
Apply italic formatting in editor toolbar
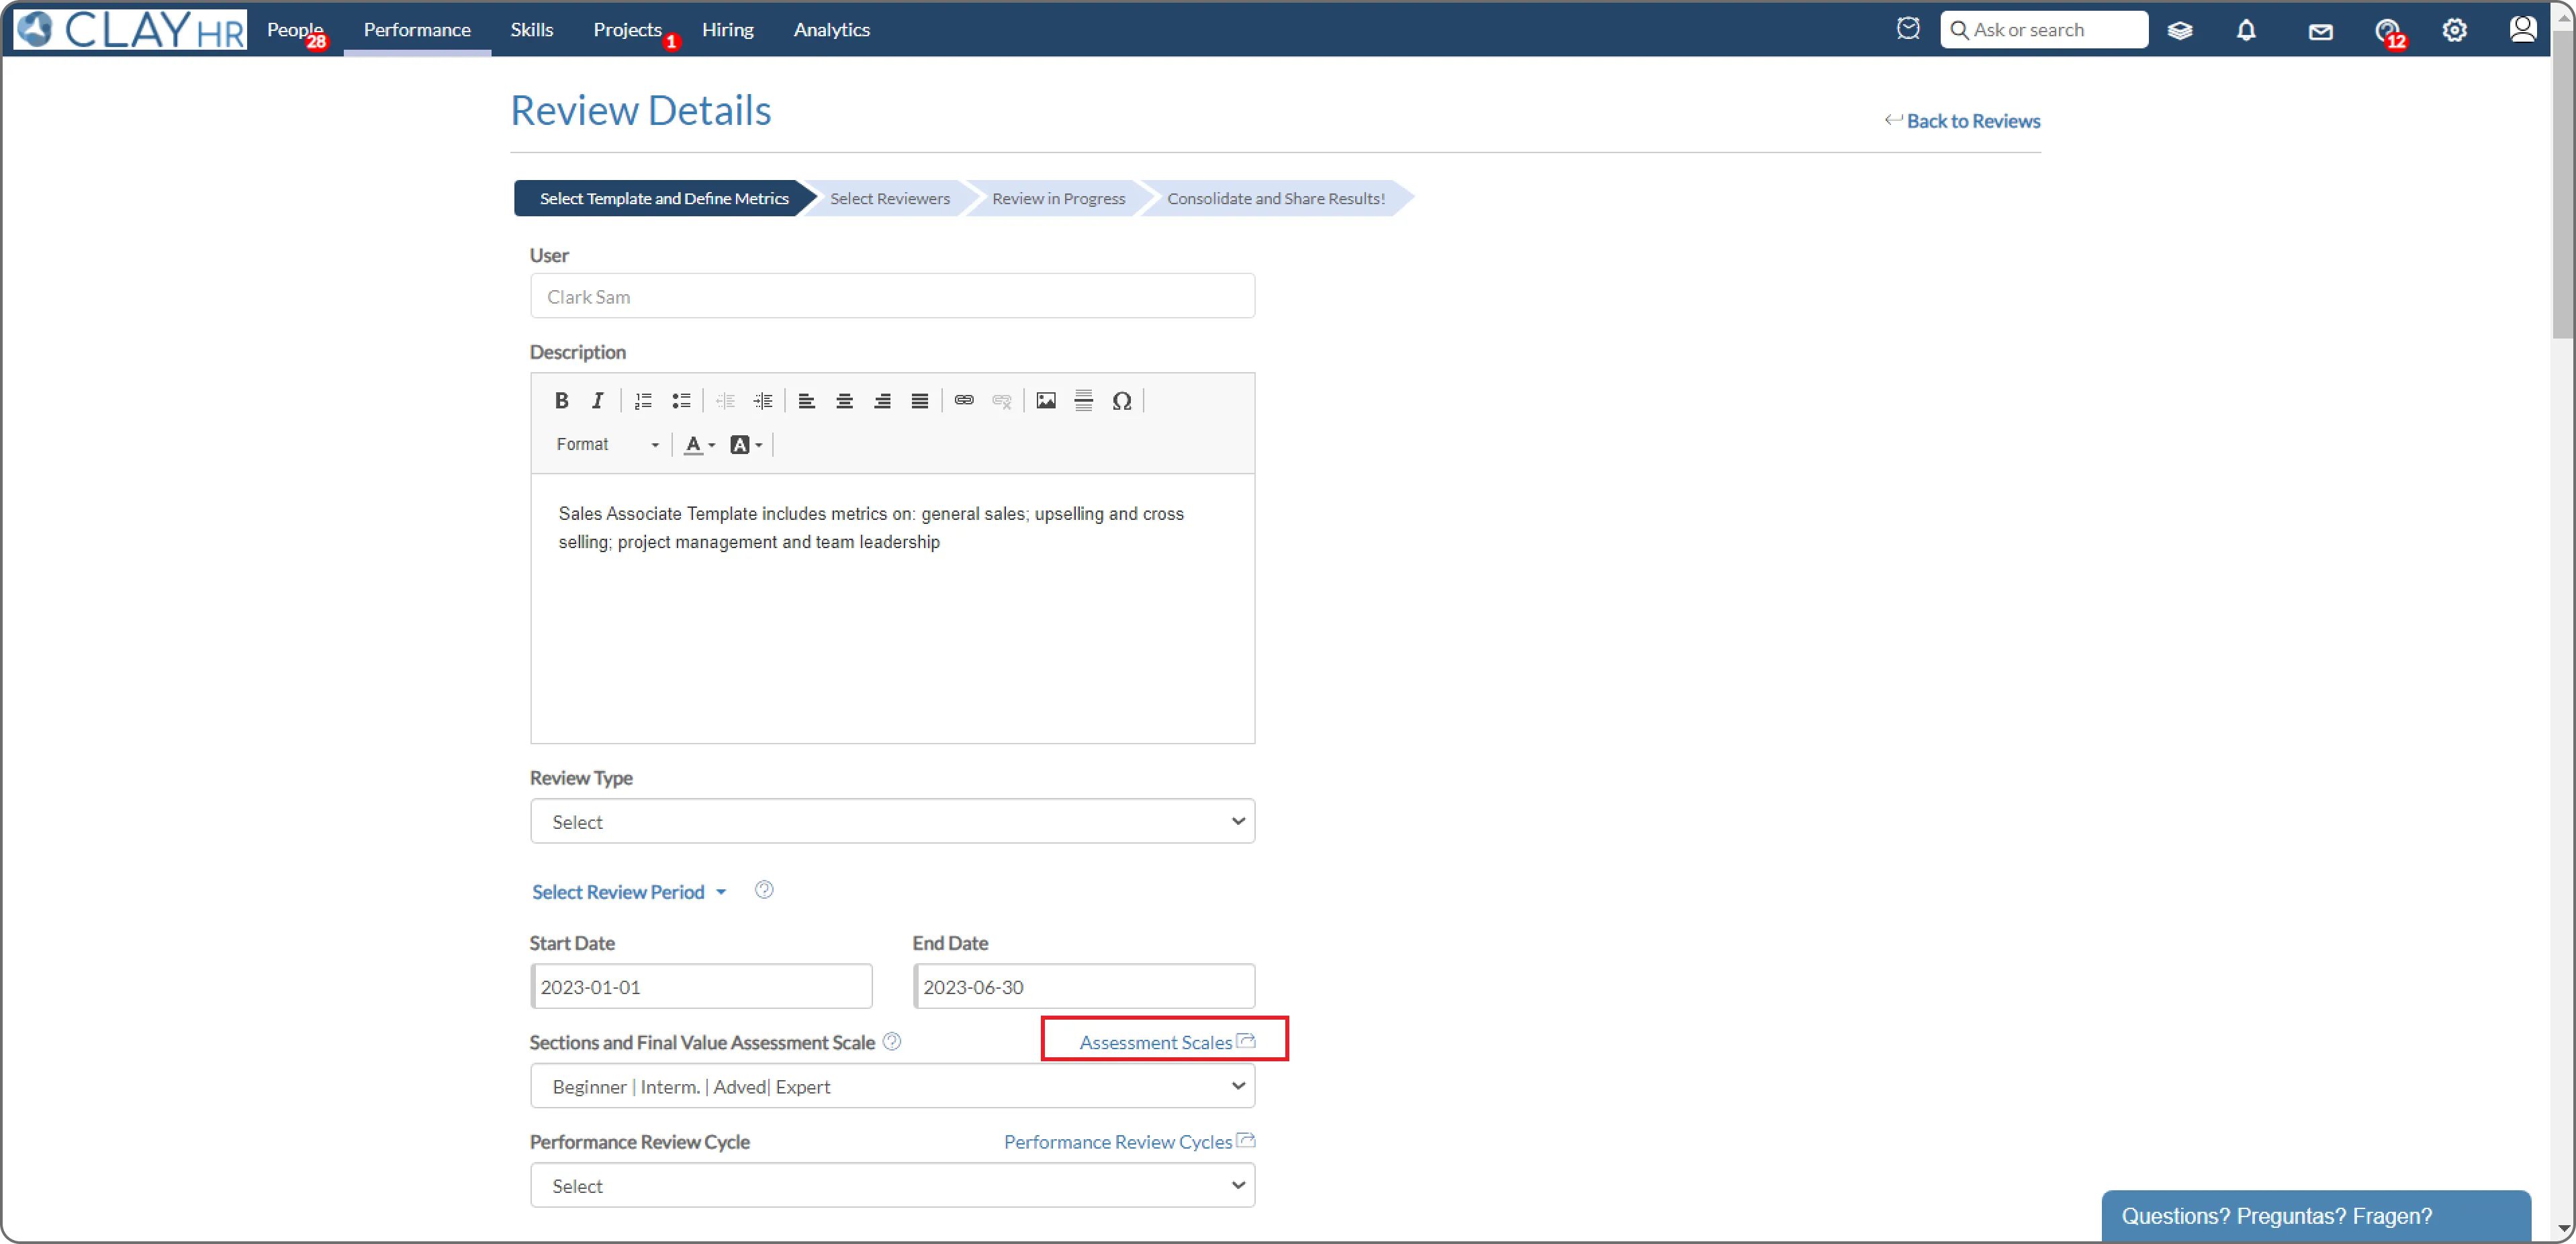(598, 401)
